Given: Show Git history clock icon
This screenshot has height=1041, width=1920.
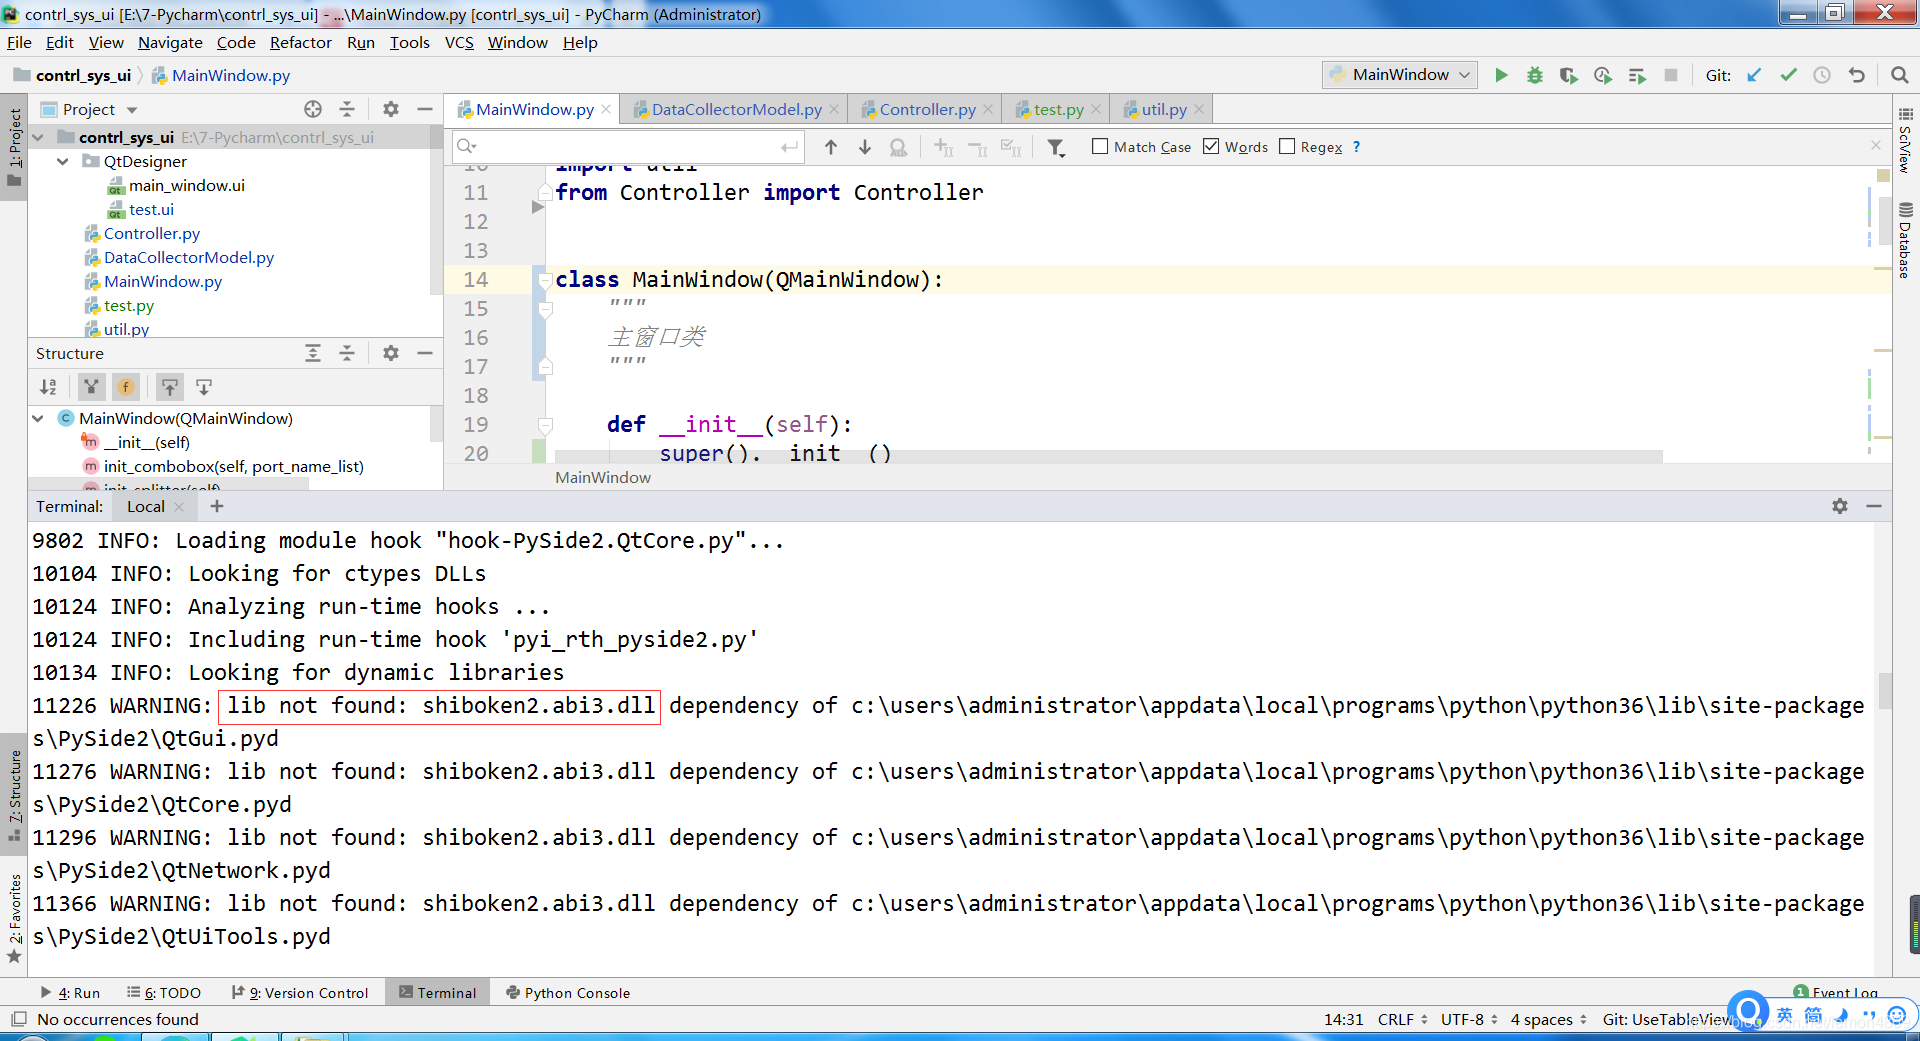Looking at the screenshot, I should [1822, 75].
